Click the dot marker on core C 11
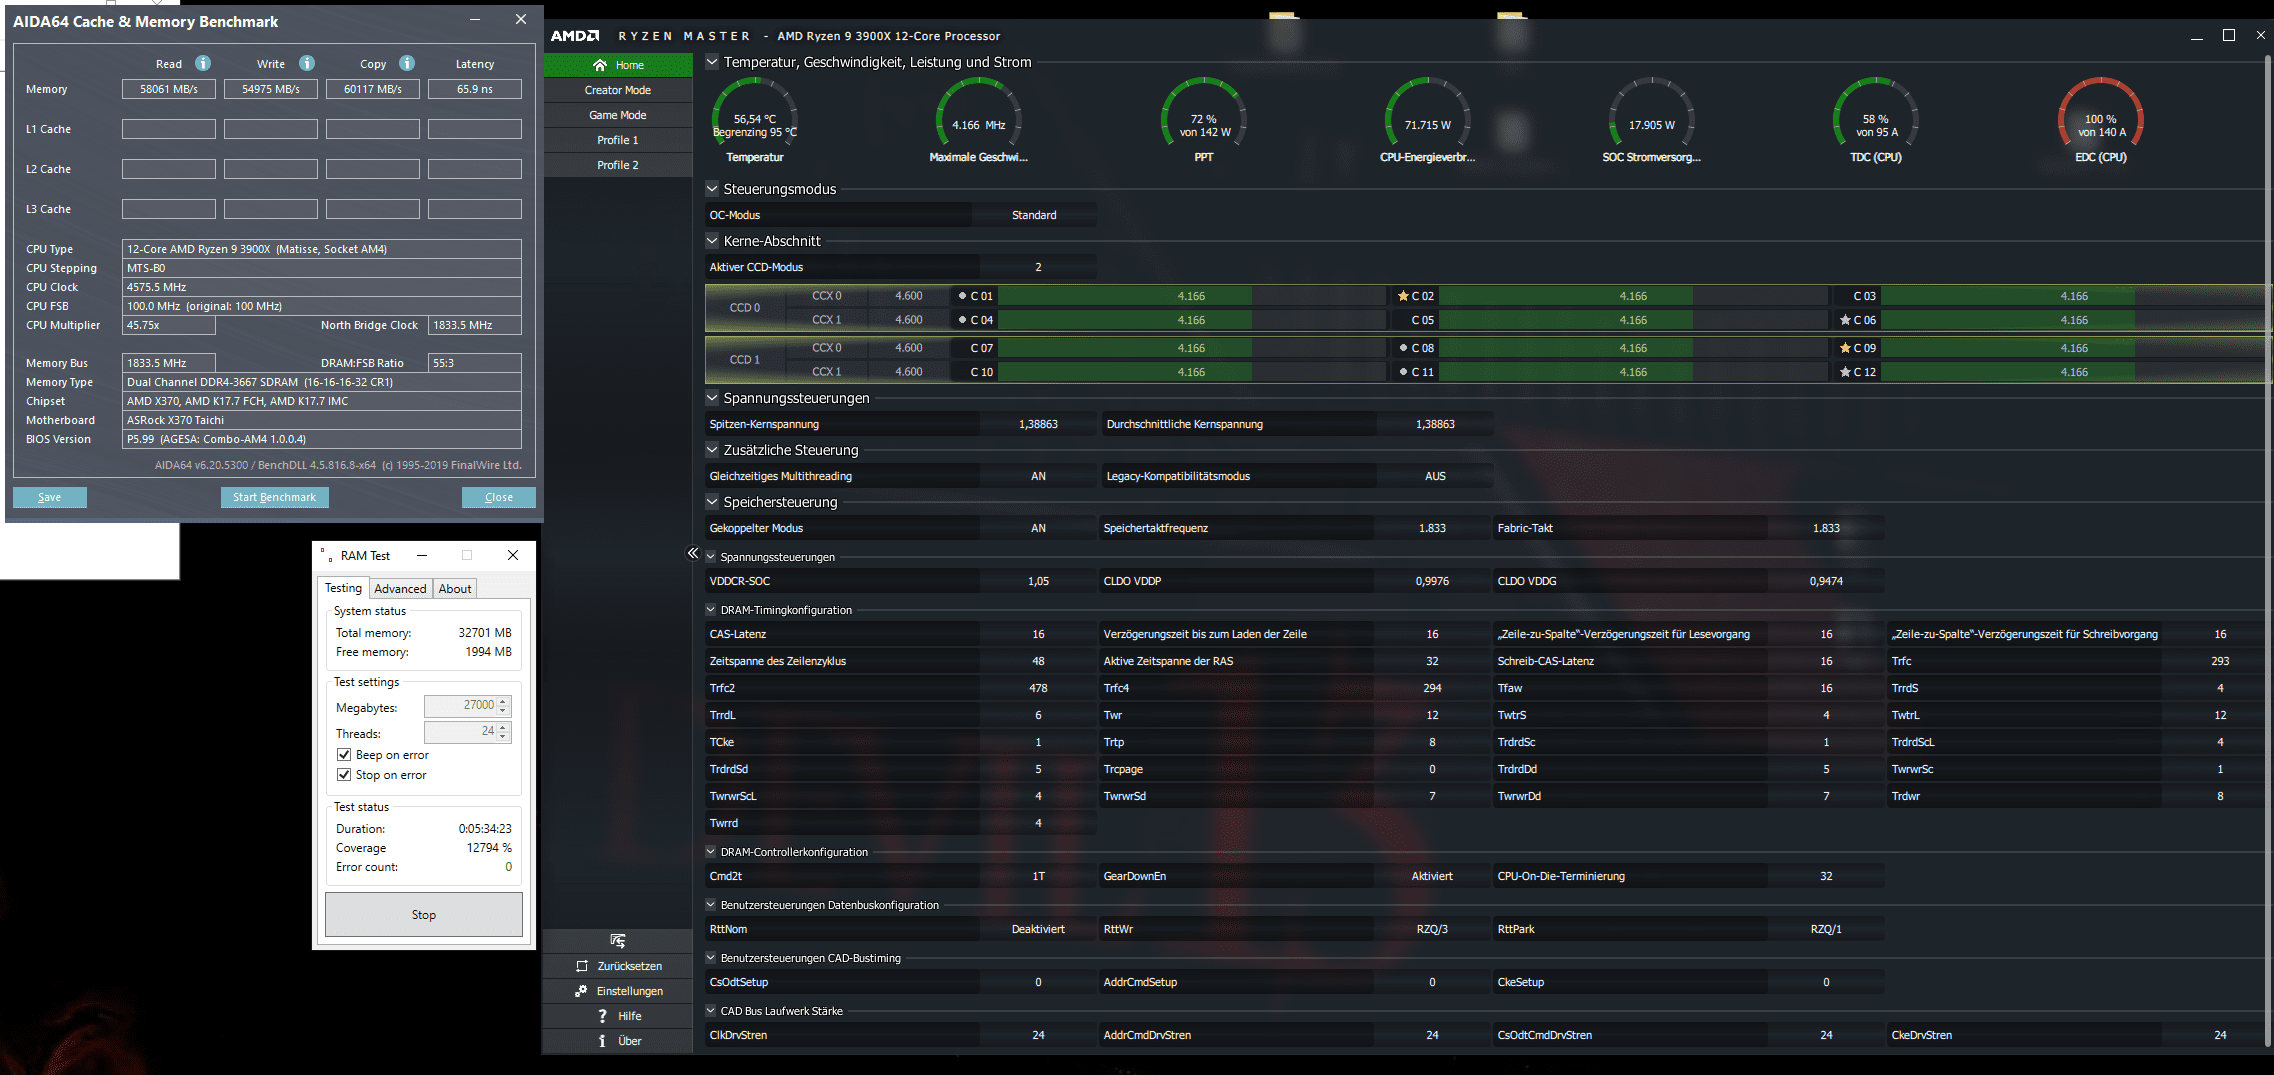This screenshot has width=2274, height=1075. click(x=1403, y=372)
